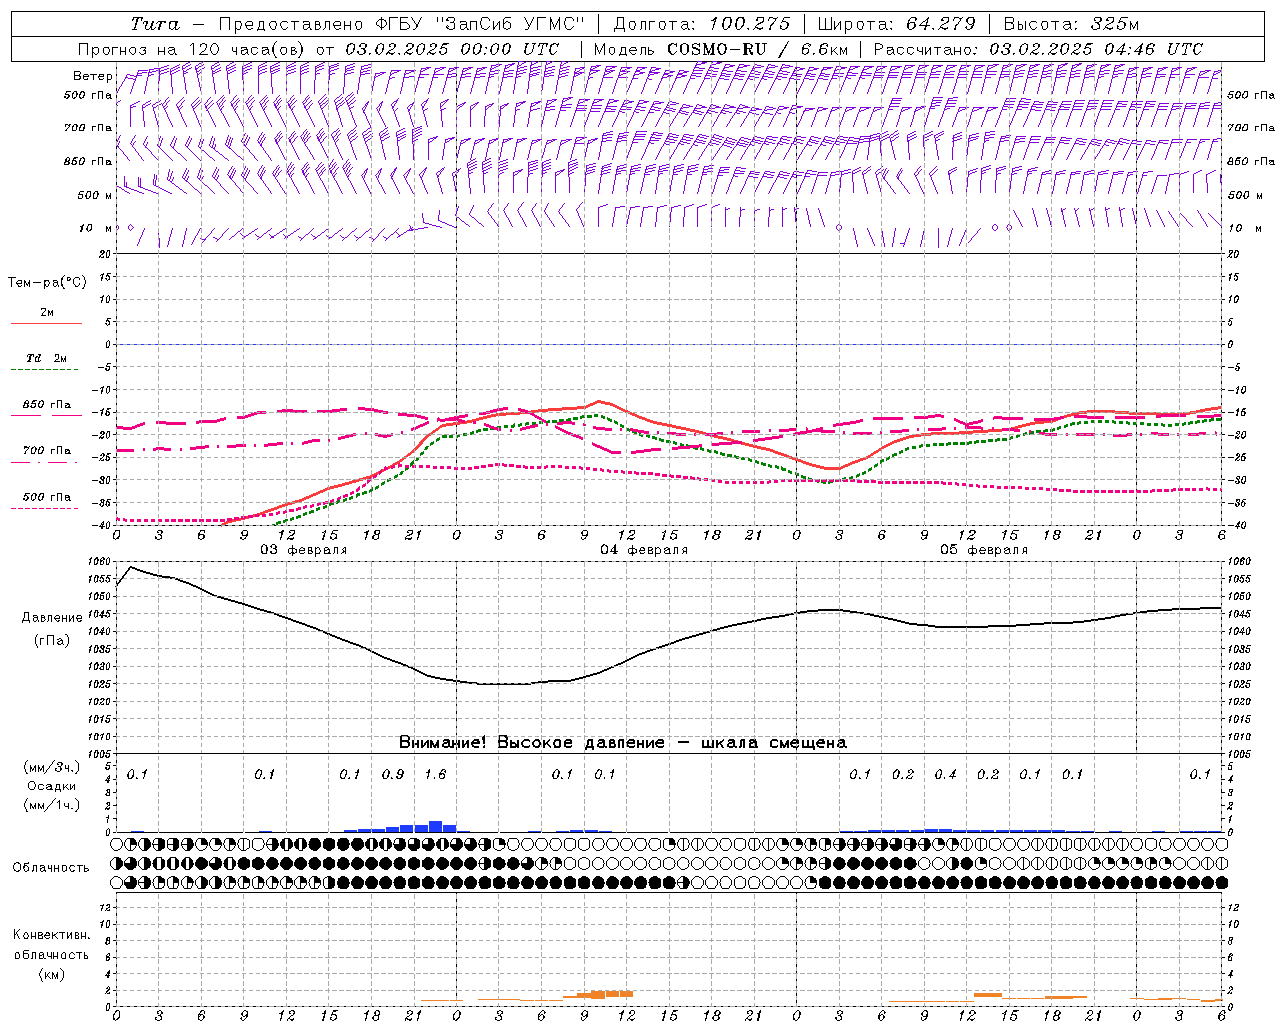The height and width of the screenshot is (1024, 1280).
Task: Click the "(мм/3ч.)" precipitation unit label
Action: [51, 767]
